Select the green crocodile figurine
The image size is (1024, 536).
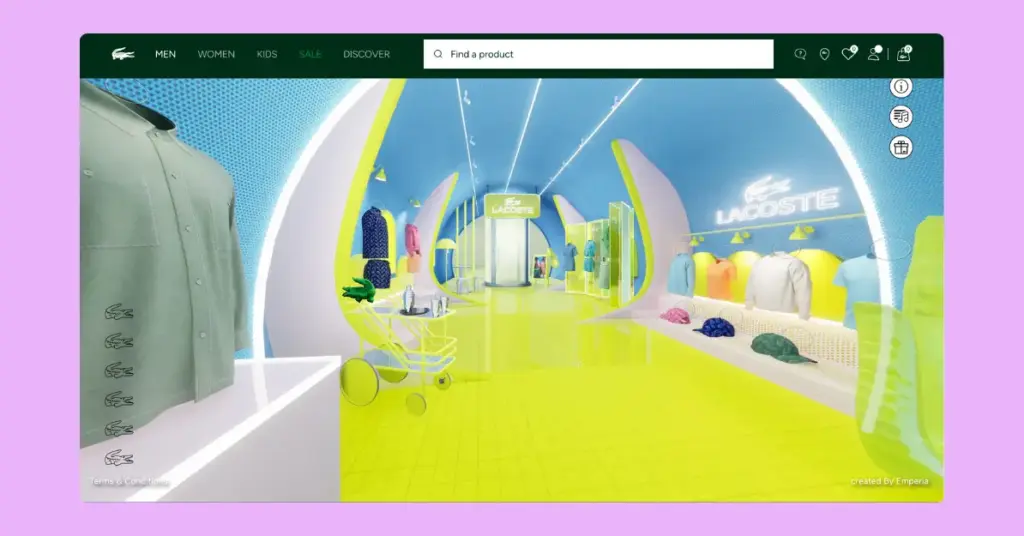point(360,289)
